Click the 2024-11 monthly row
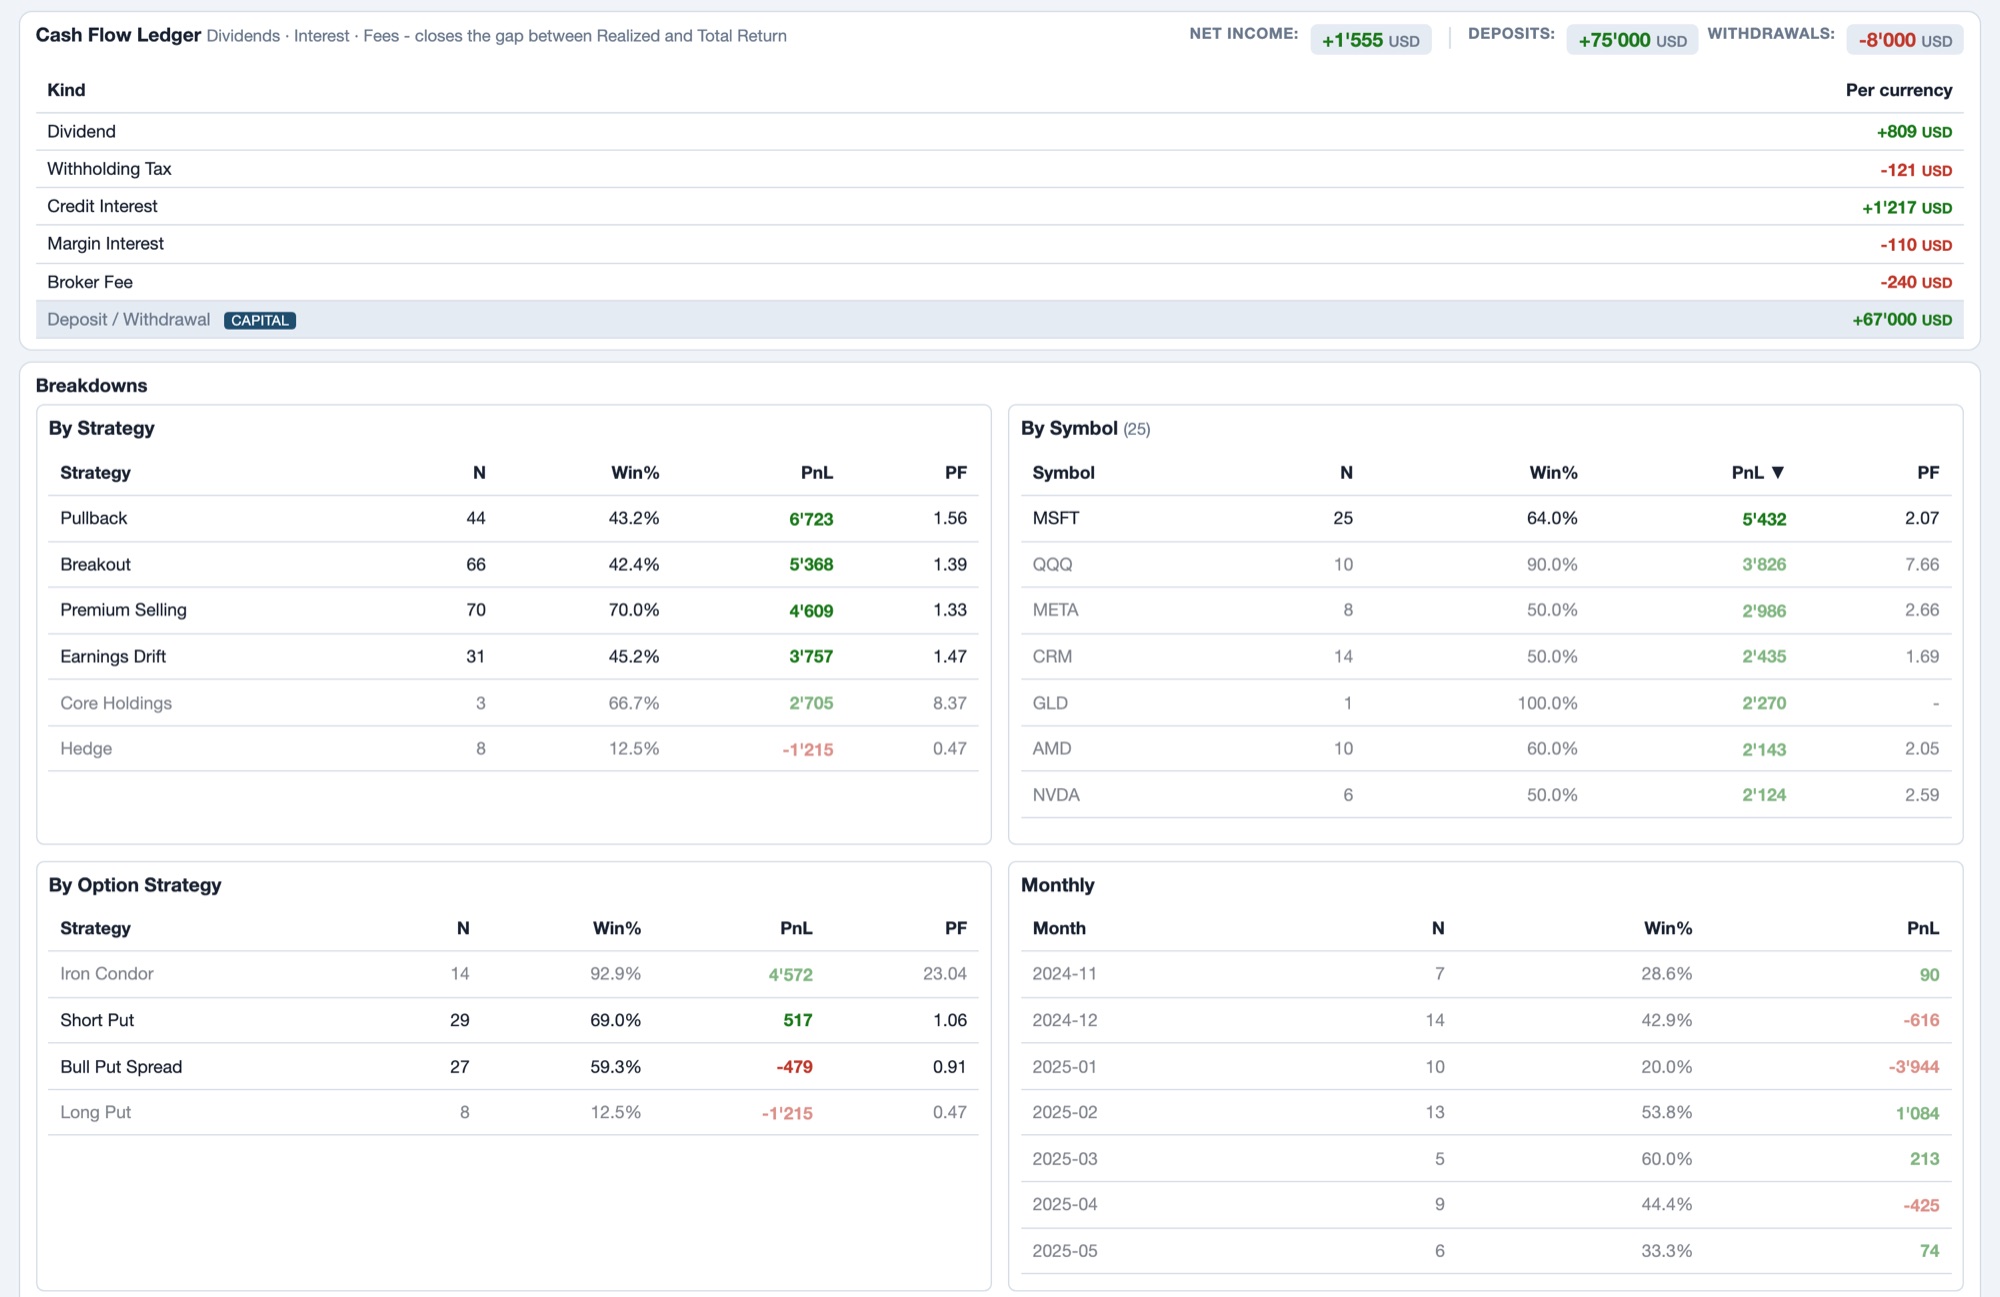The height and width of the screenshot is (1297, 2000). 1486,974
